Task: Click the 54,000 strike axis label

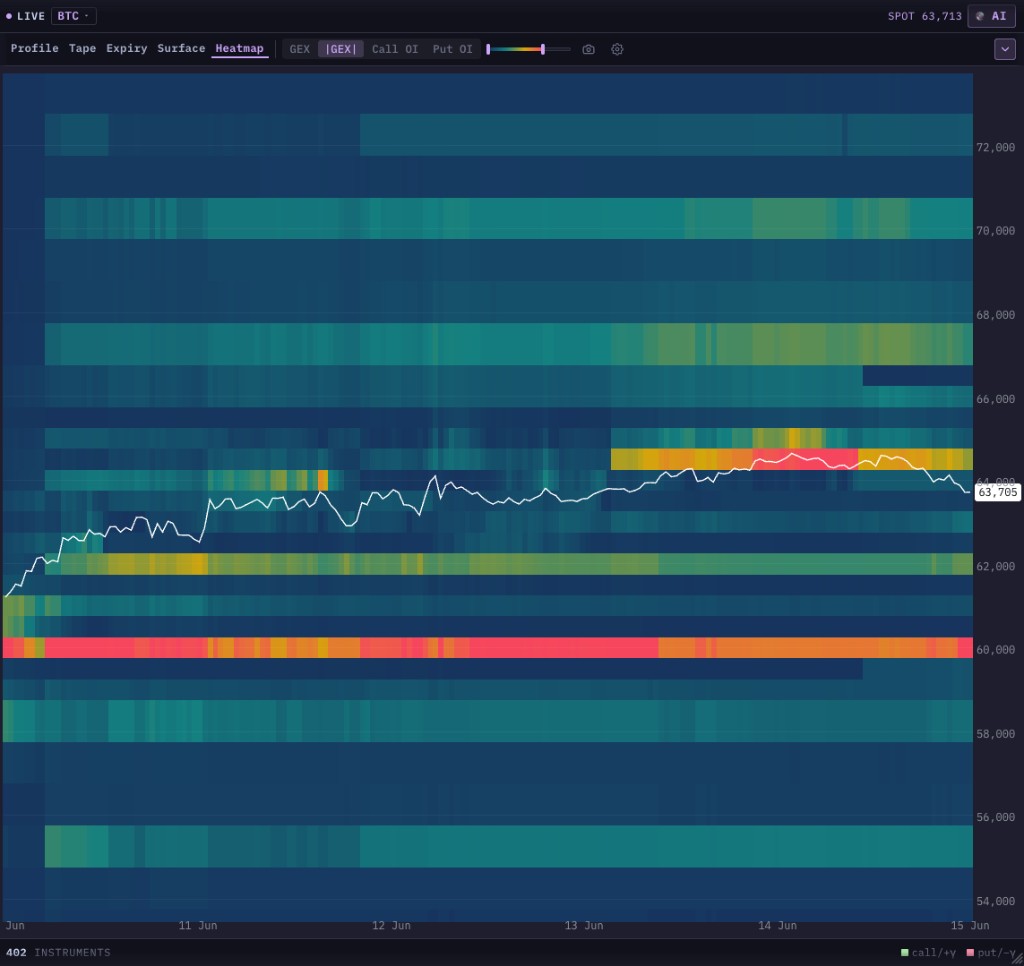Action: point(995,901)
